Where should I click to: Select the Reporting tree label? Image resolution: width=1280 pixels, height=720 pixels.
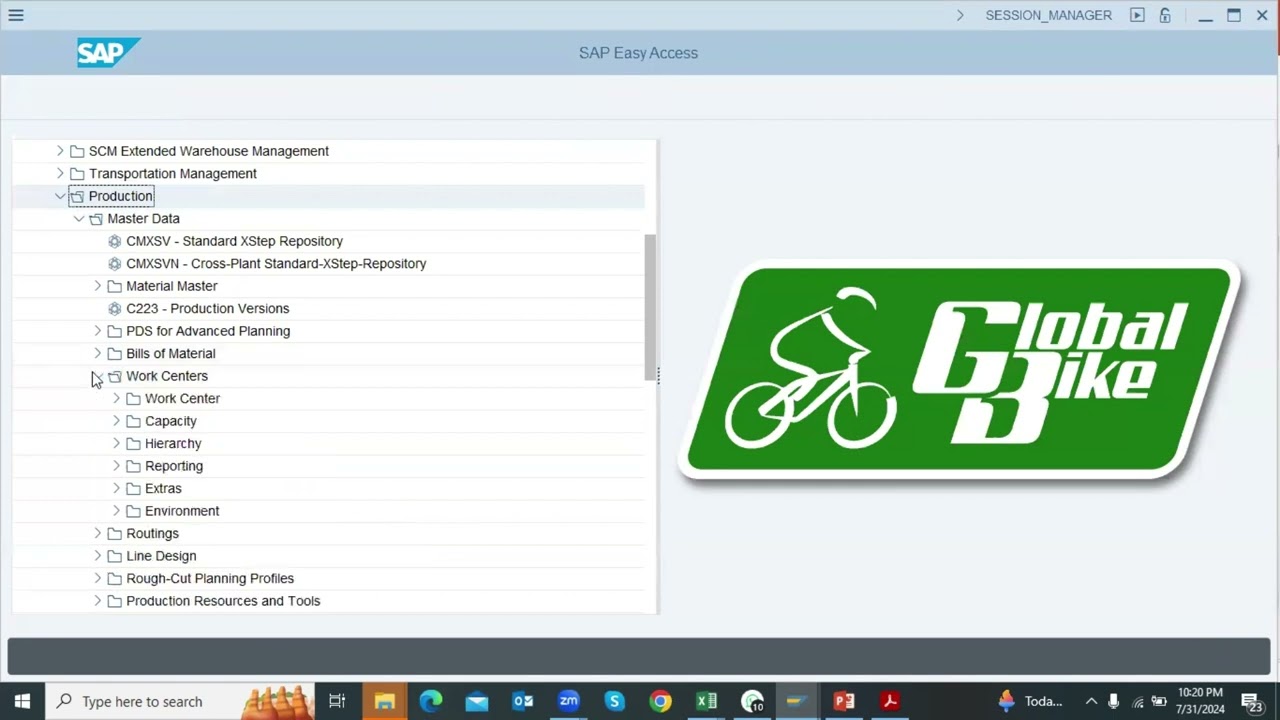(x=174, y=466)
